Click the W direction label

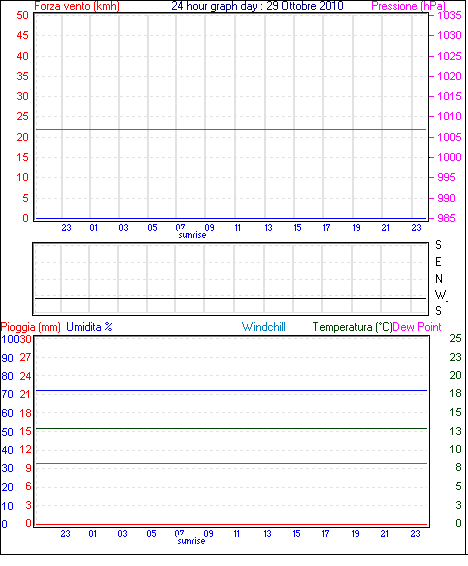pyautogui.click(x=440, y=295)
